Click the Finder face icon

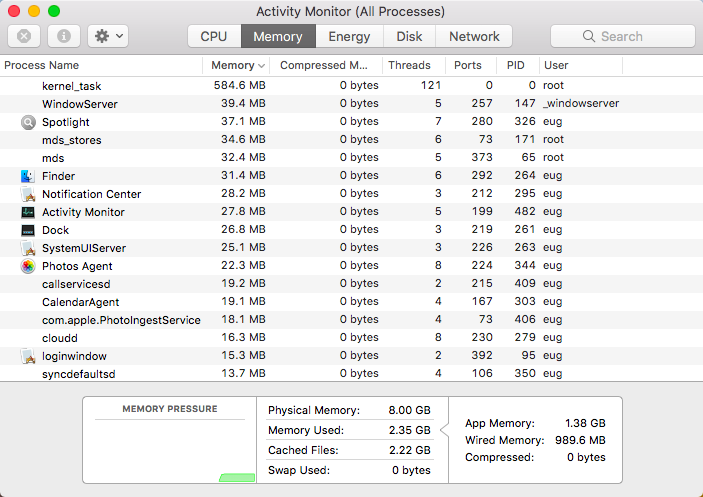pos(28,176)
